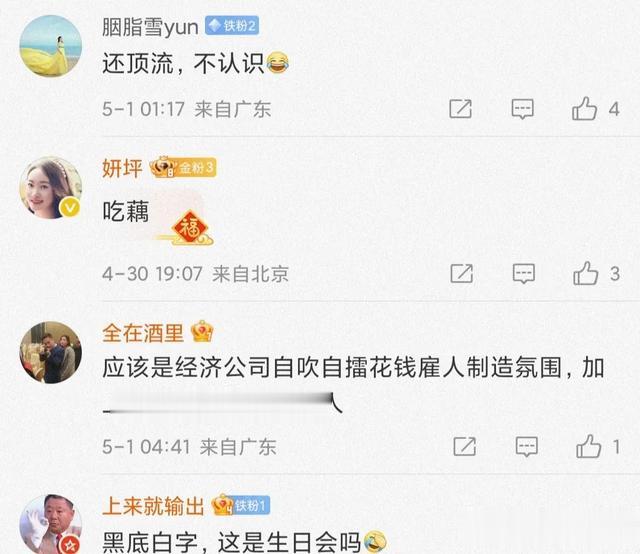Tap the avatar of 上来就输出

pyautogui.click(x=51, y=524)
